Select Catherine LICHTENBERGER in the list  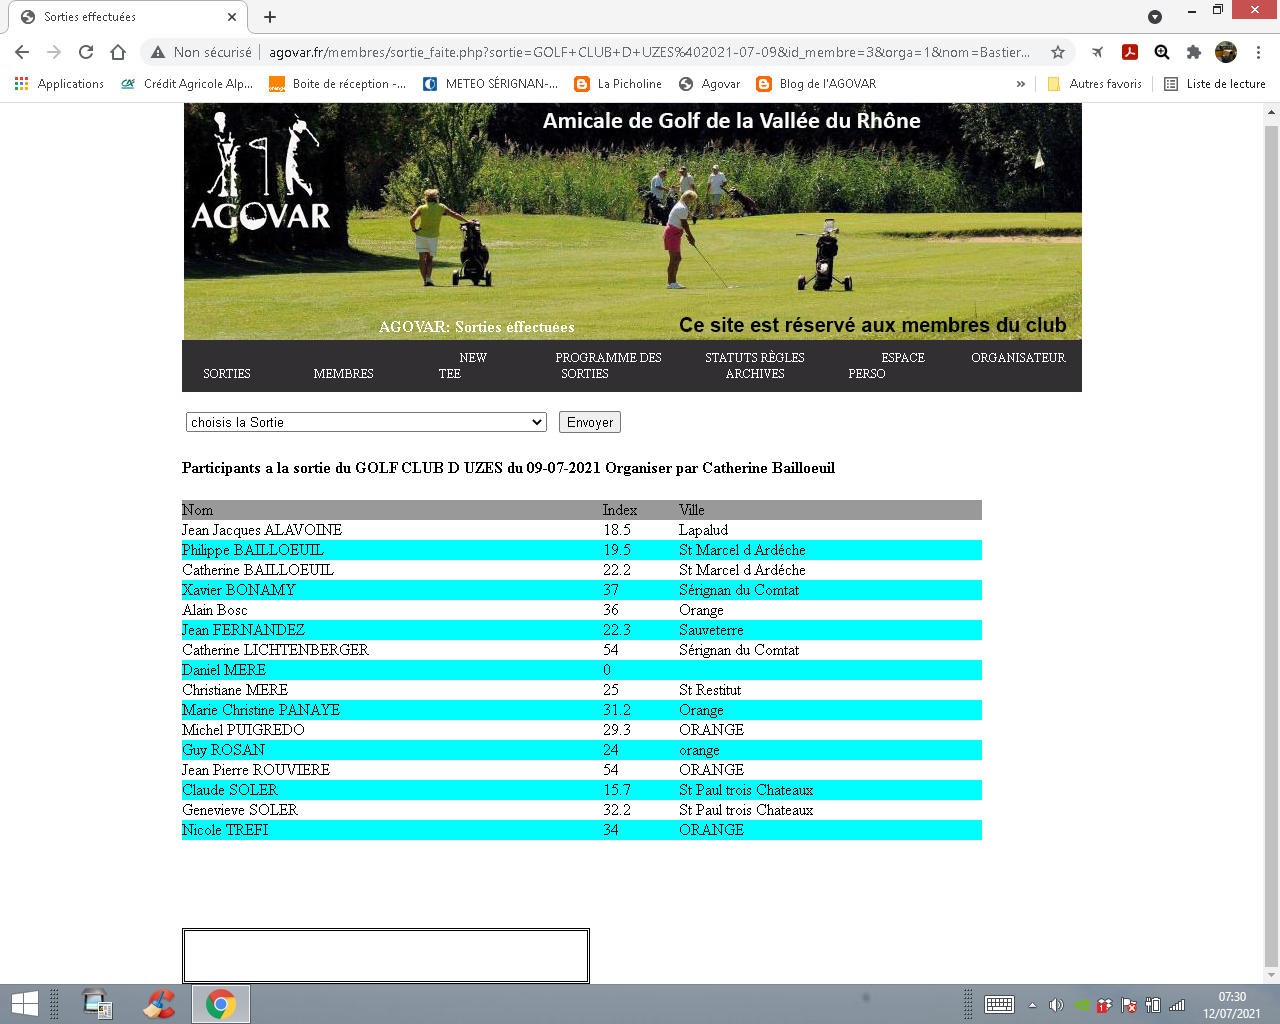click(275, 650)
